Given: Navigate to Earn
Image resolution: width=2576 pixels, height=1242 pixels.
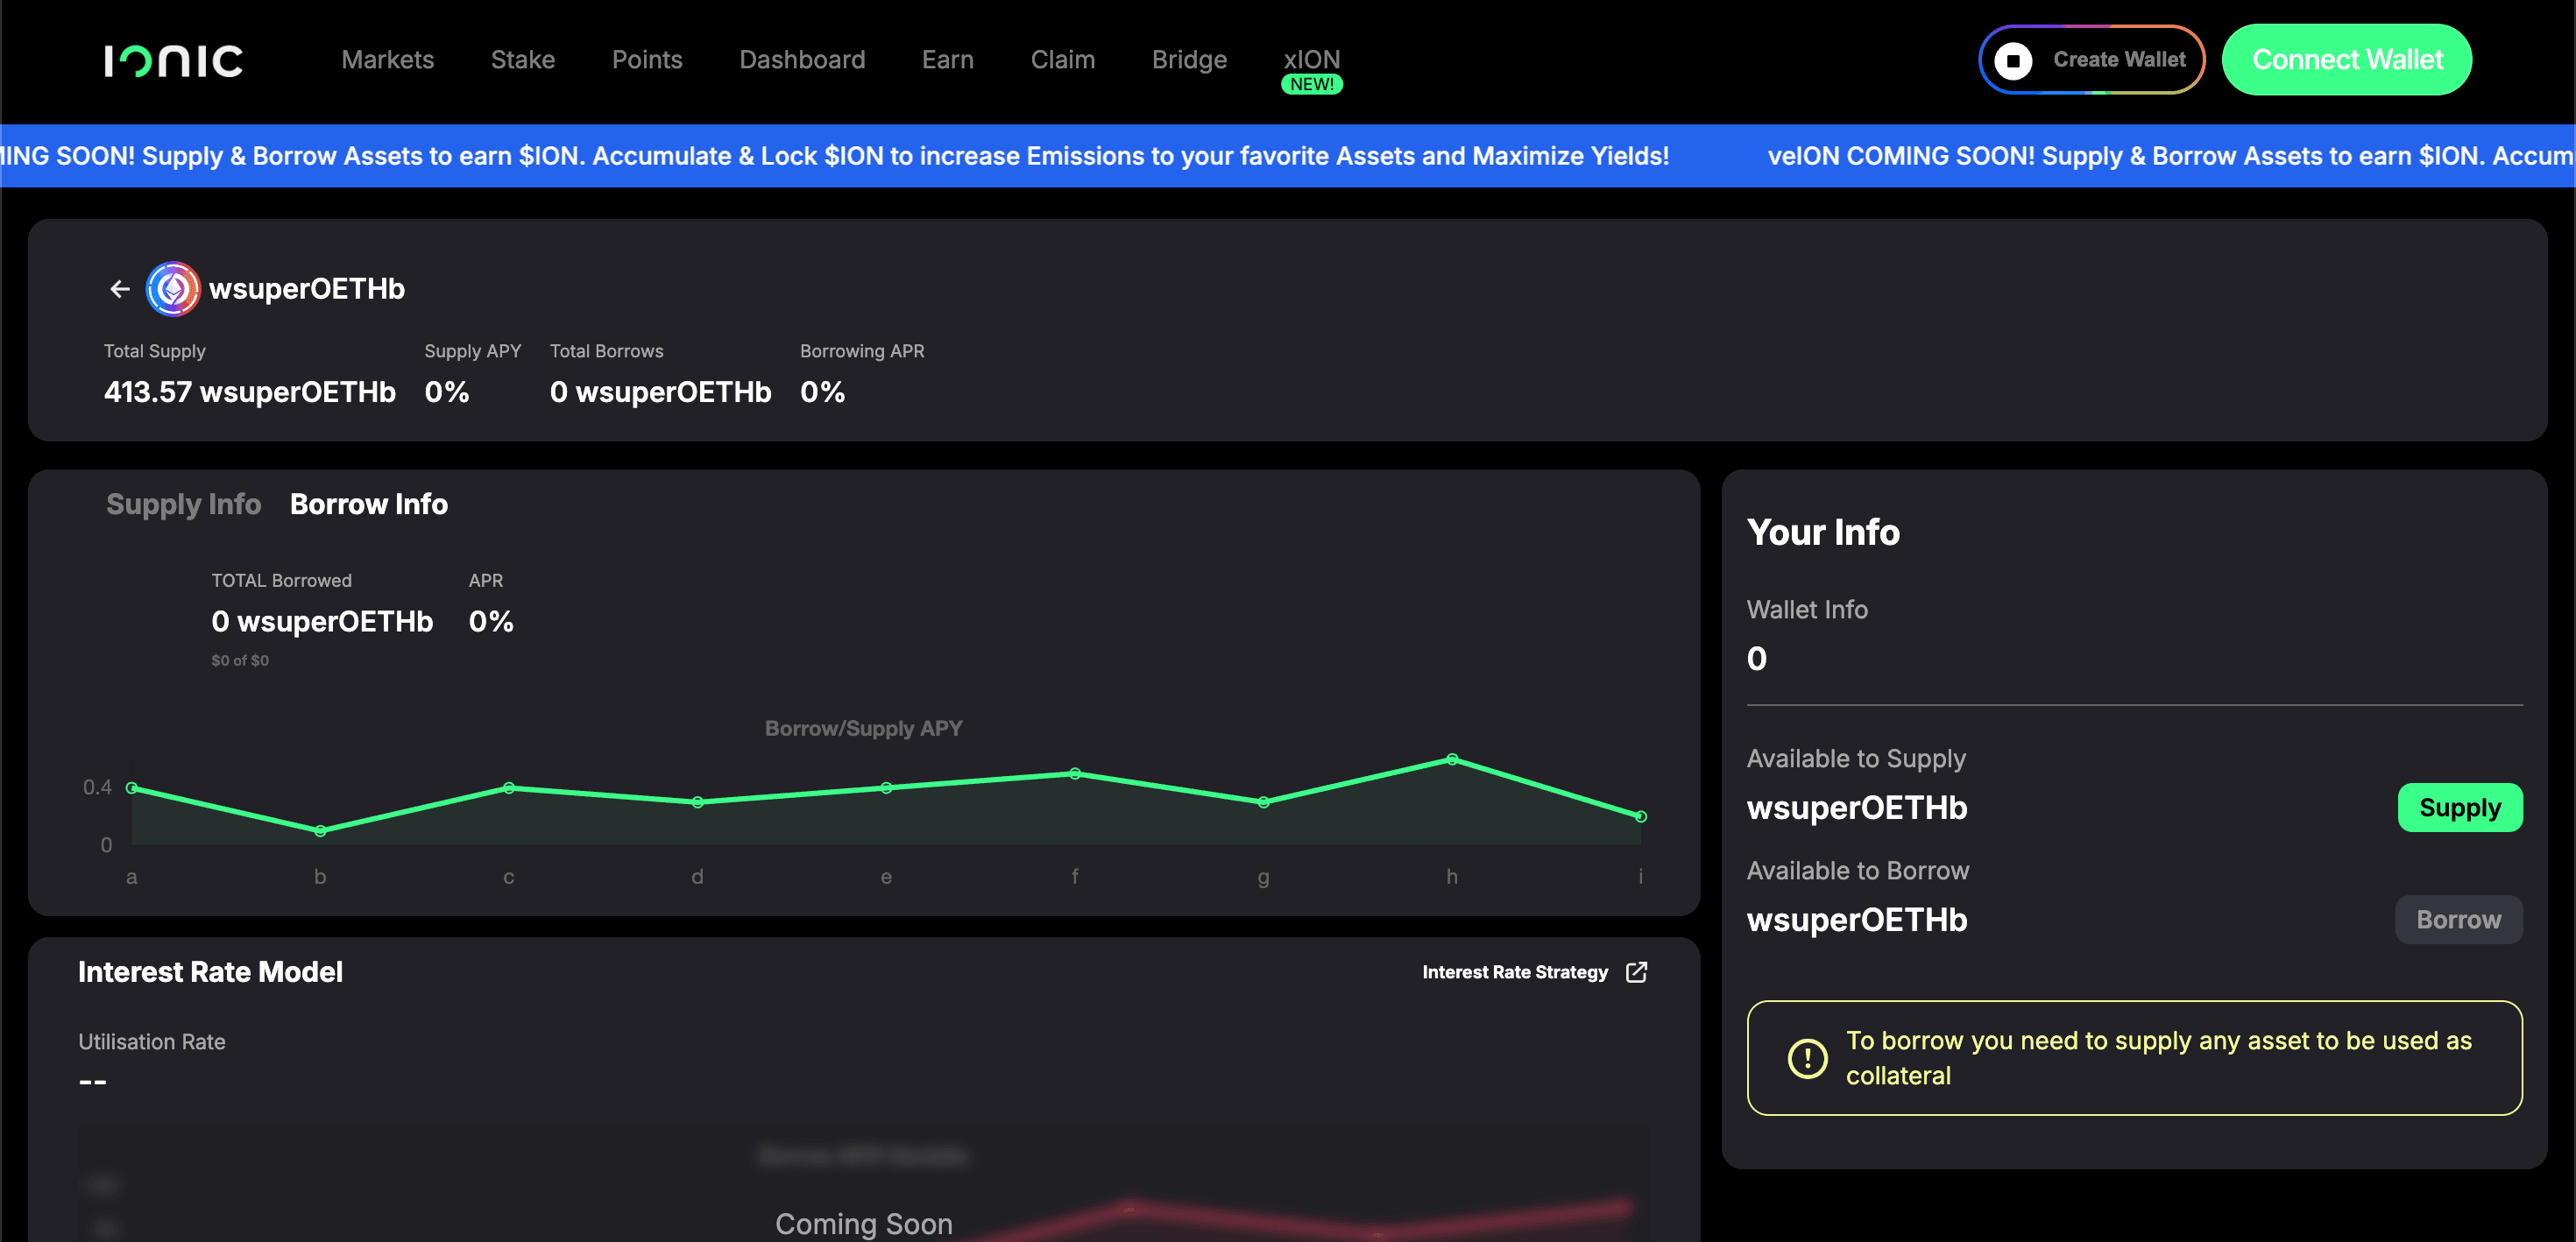Looking at the screenshot, I should [947, 60].
